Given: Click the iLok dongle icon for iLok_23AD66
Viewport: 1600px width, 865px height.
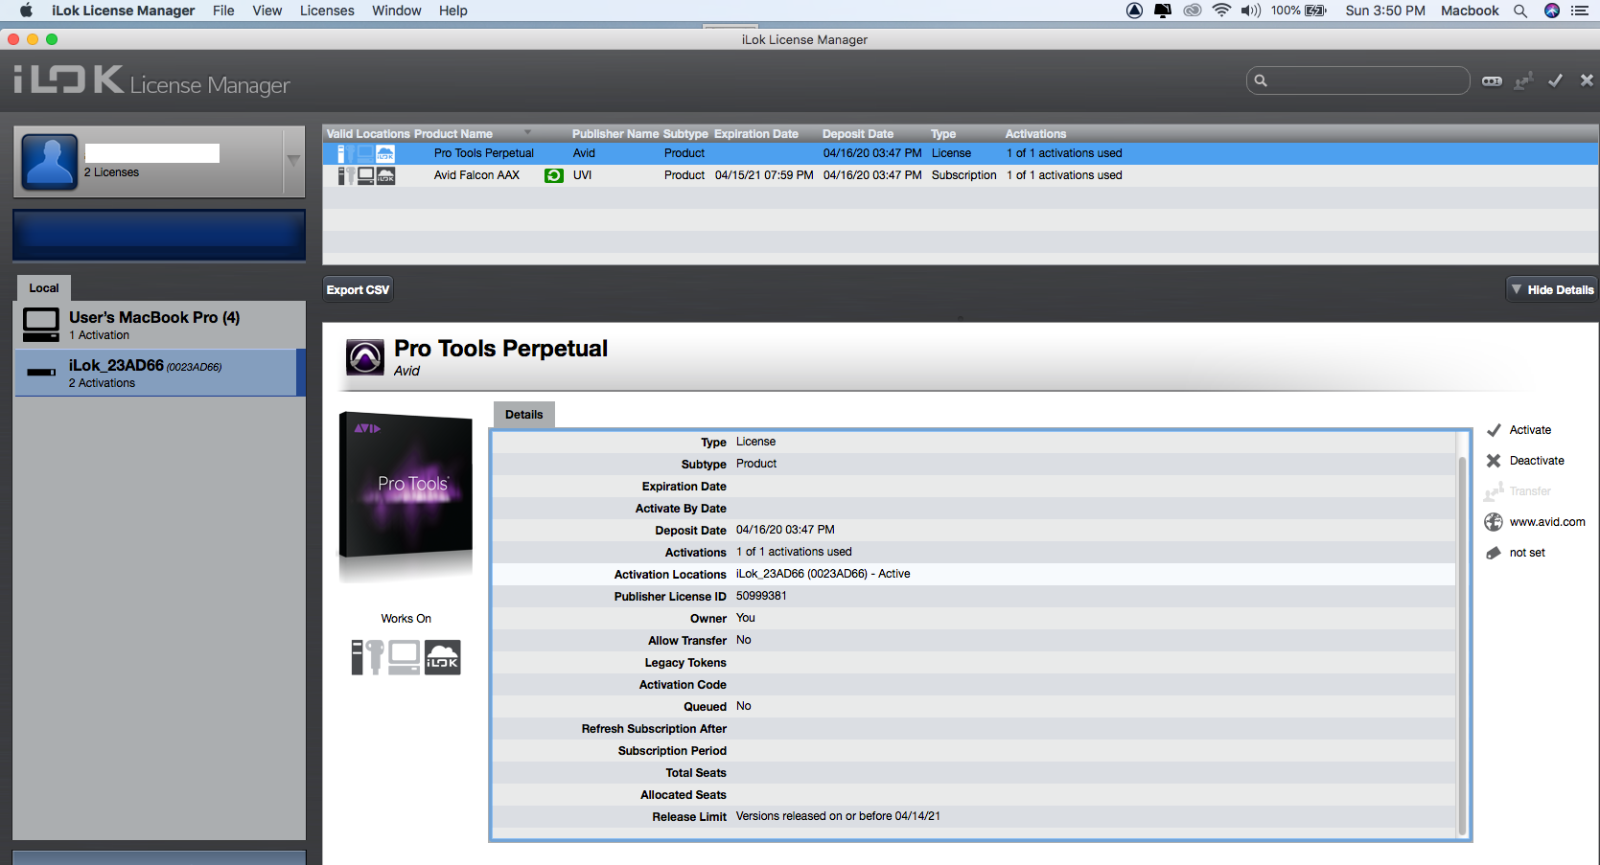Looking at the screenshot, I should pos(41,372).
